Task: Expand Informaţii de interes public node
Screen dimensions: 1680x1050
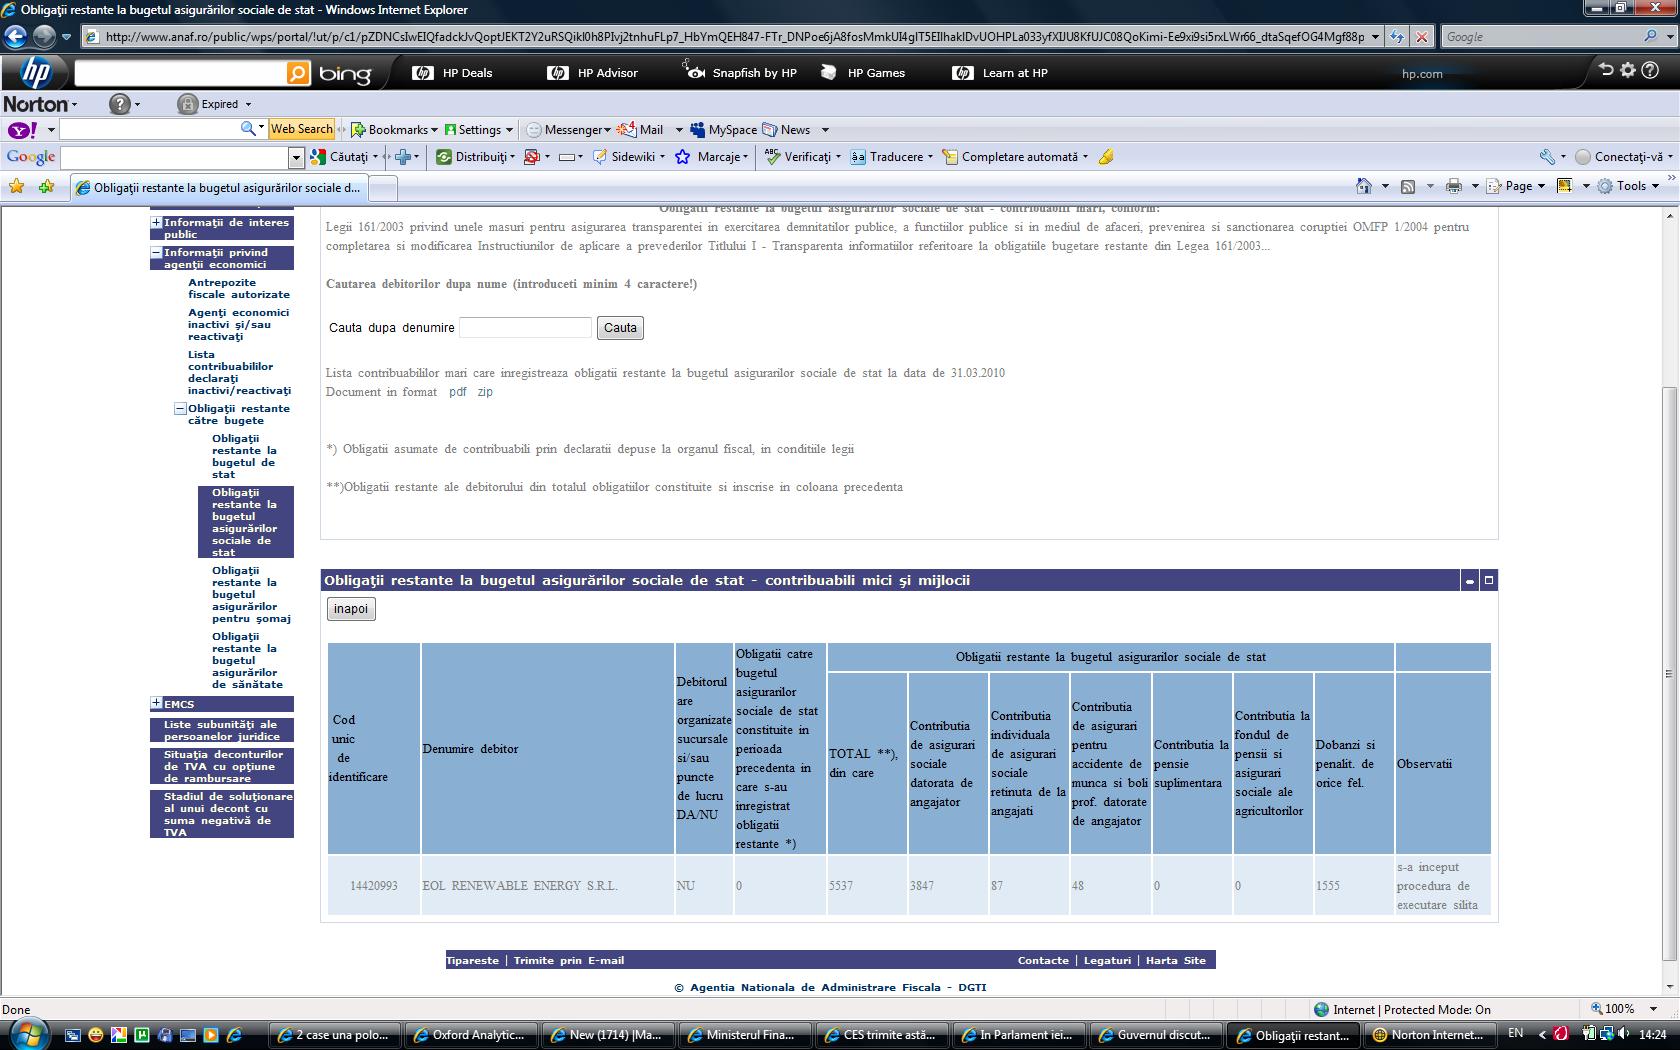Action: 156,223
